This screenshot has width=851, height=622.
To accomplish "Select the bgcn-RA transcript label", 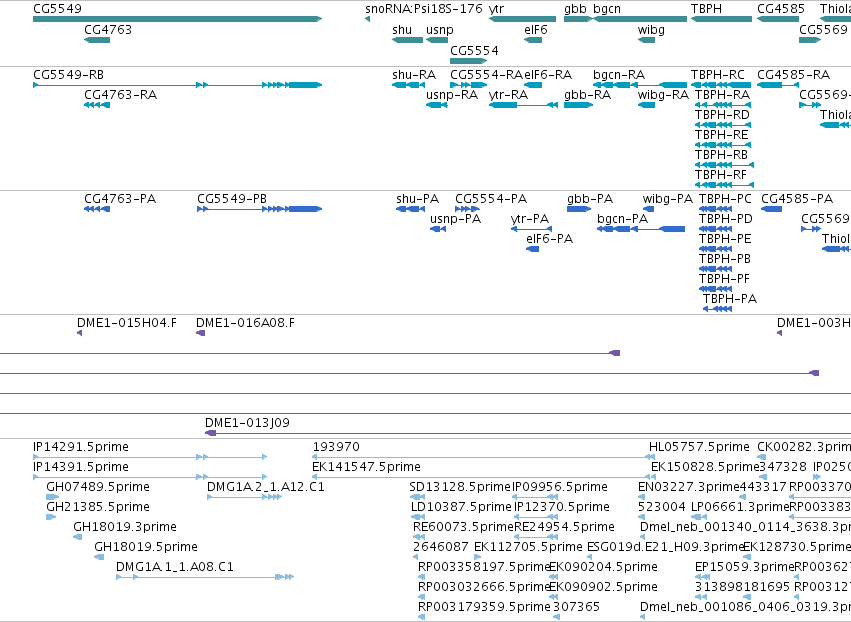I will coord(619,75).
